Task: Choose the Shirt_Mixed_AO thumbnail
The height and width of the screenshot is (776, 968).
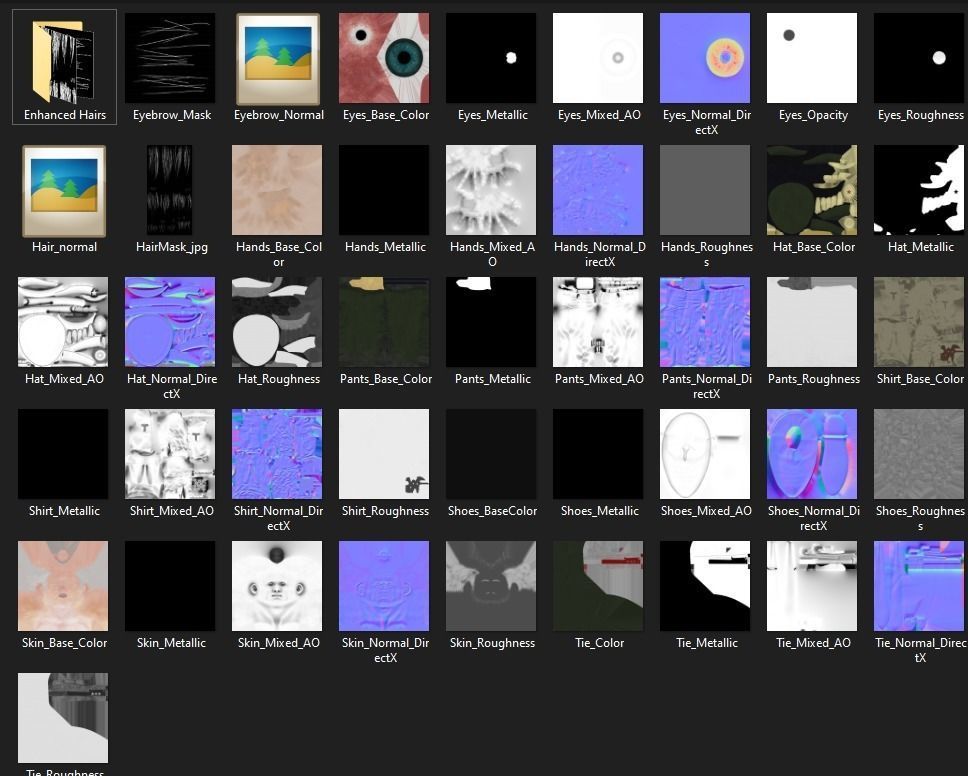Action: point(170,454)
